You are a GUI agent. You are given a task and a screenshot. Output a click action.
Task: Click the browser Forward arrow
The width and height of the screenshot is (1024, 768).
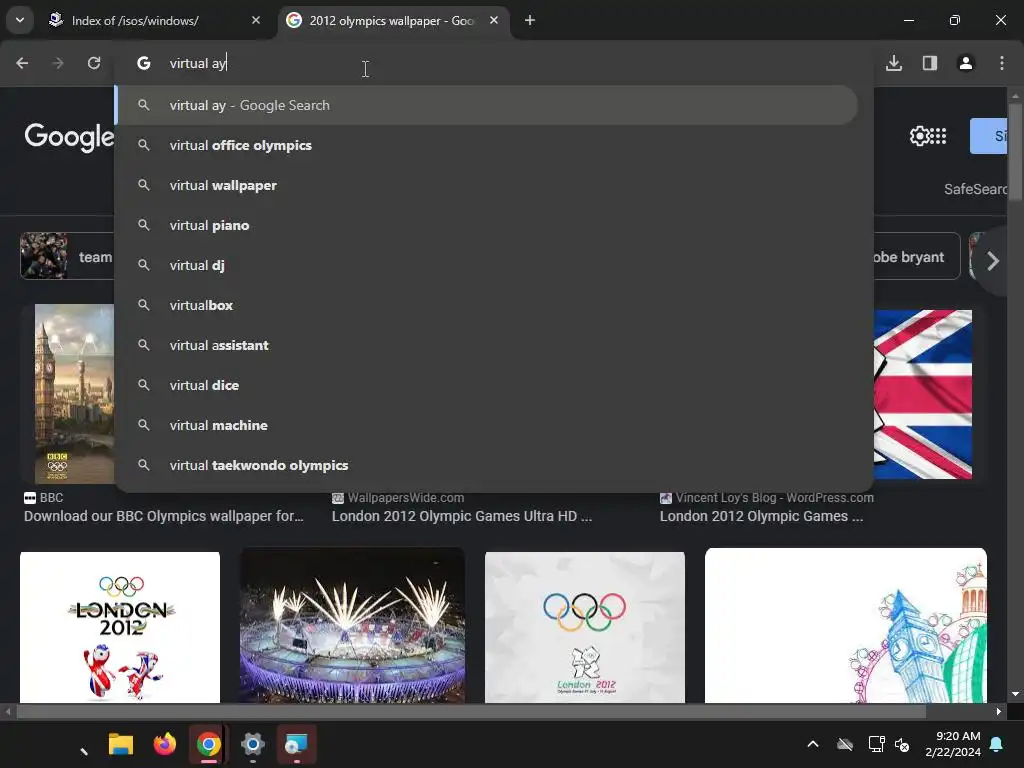pyautogui.click(x=58, y=63)
